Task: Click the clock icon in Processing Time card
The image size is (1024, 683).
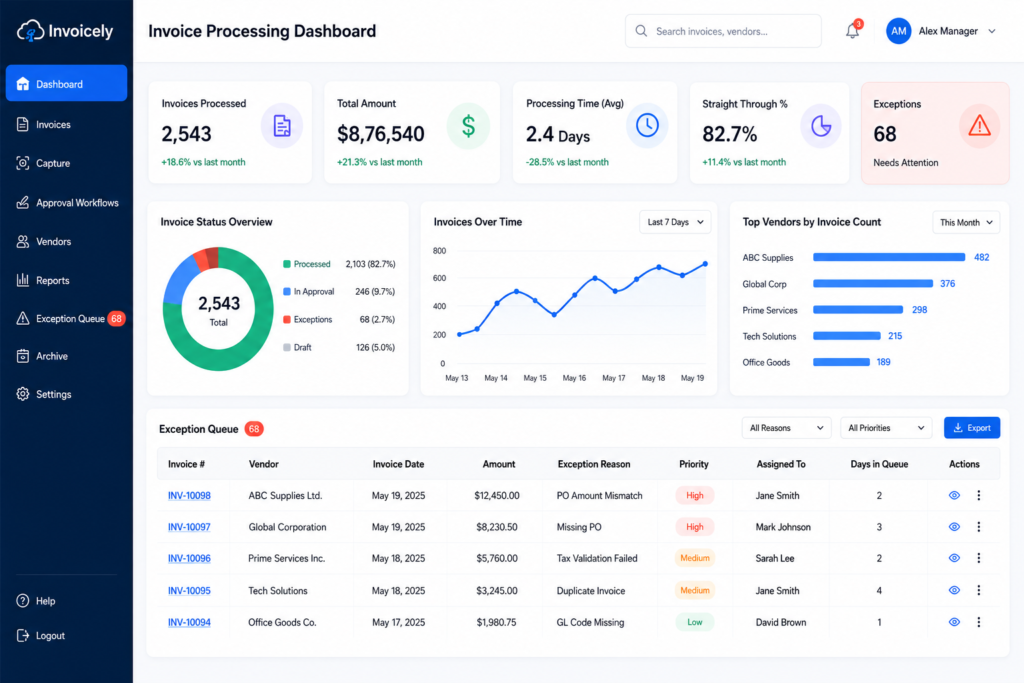Action: 647,125
